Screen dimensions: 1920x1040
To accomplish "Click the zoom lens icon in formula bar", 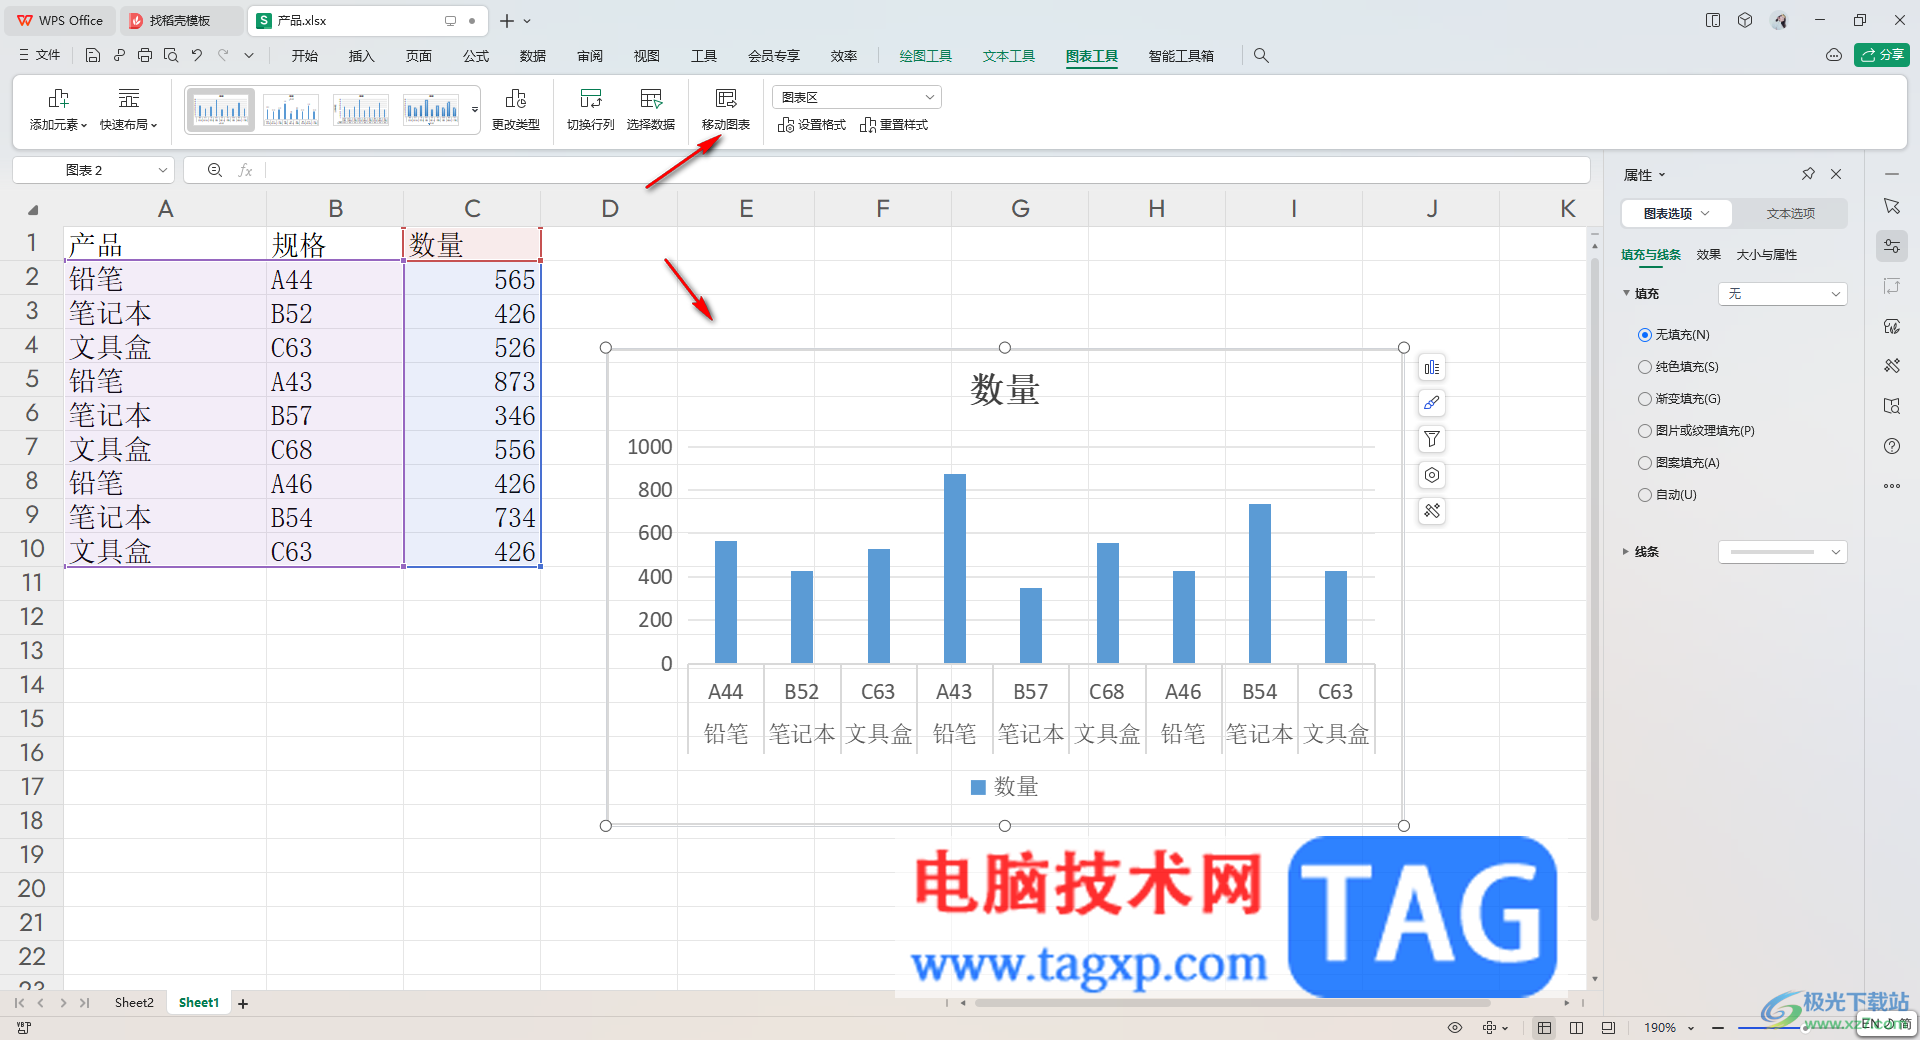I will pyautogui.click(x=215, y=170).
